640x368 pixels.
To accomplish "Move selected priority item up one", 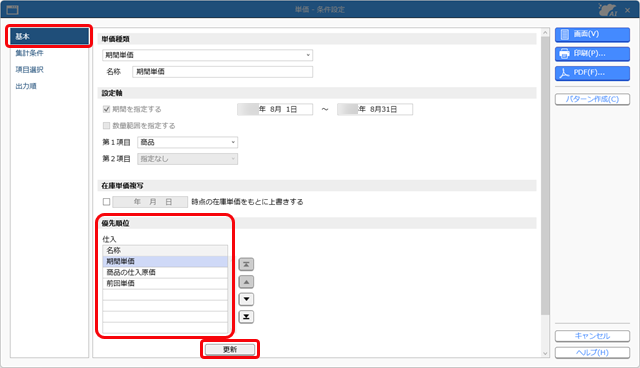I will click(246, 282).
